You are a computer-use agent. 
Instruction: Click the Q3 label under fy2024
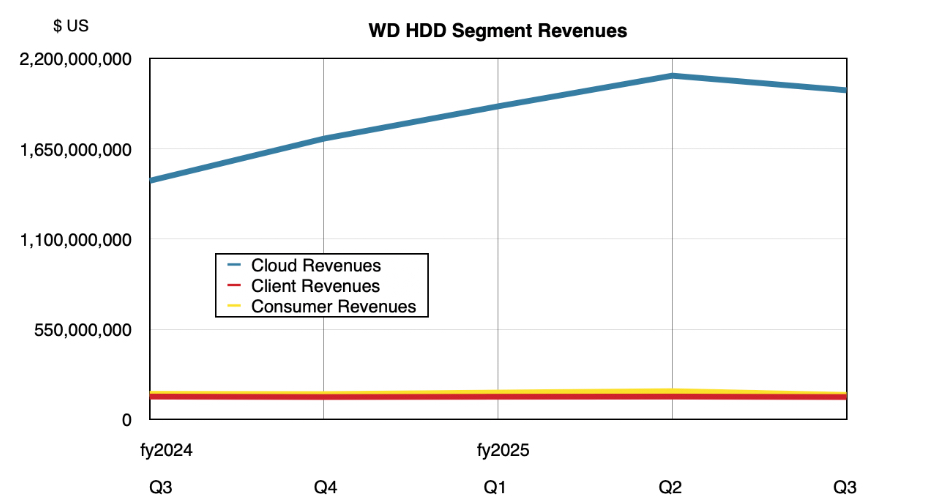[161, 487]
